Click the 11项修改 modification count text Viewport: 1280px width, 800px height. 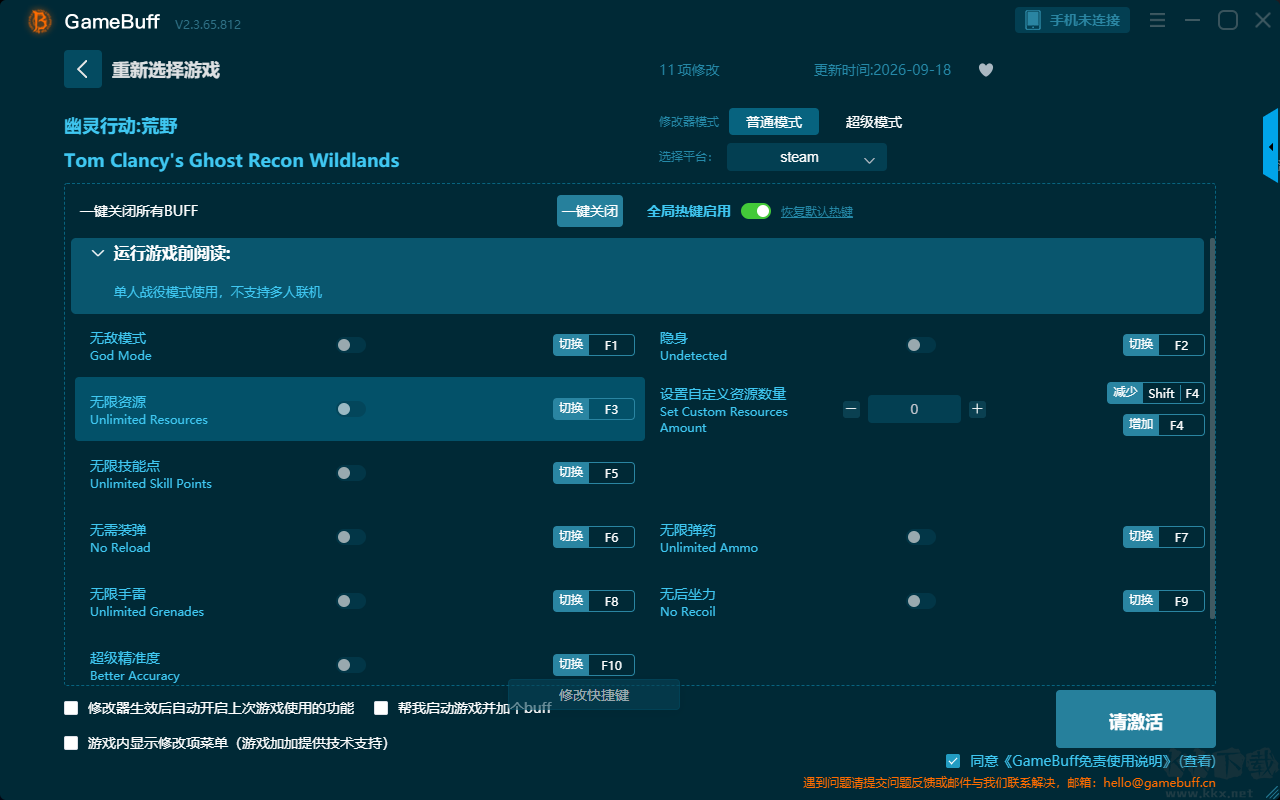(689, 70)
